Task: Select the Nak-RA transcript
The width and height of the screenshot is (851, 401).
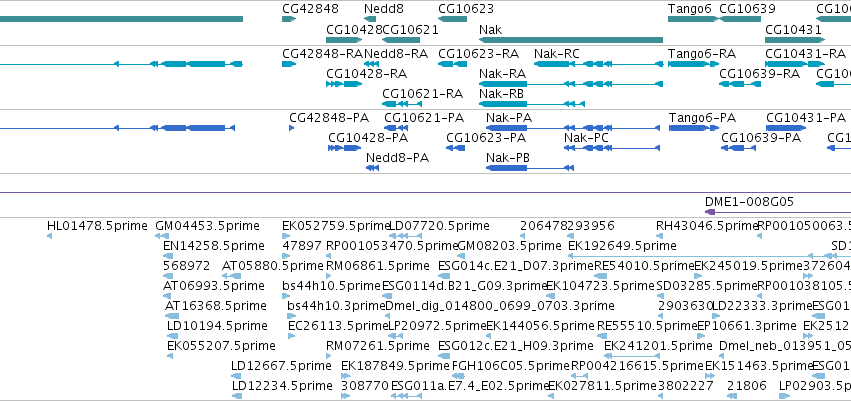Action: tap(571, 84)
